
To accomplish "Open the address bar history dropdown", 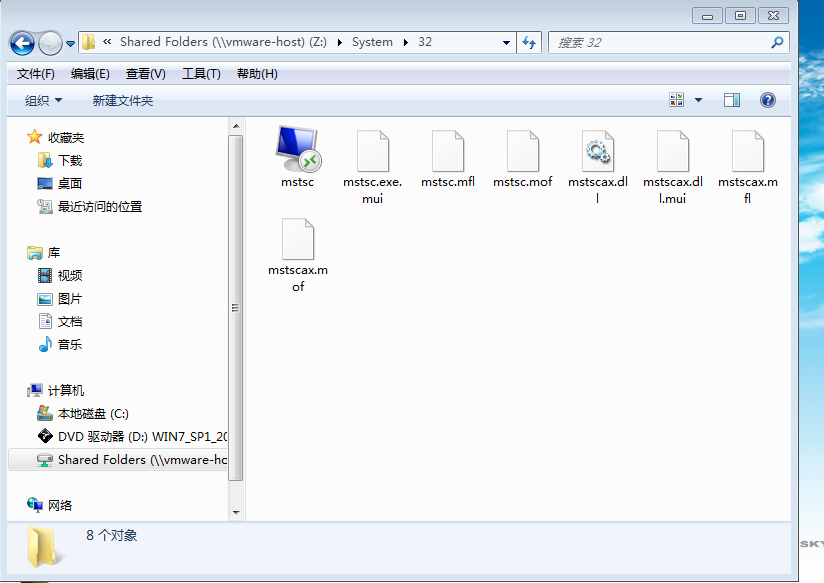I will coord(506,43).
